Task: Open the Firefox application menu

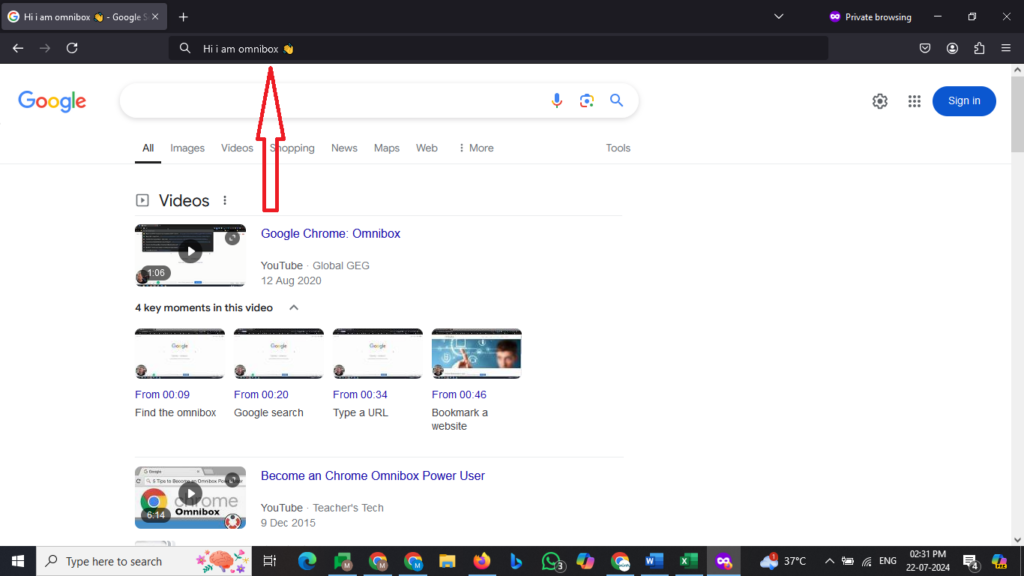Action: pyautogui.click(x=1006, y=48)
